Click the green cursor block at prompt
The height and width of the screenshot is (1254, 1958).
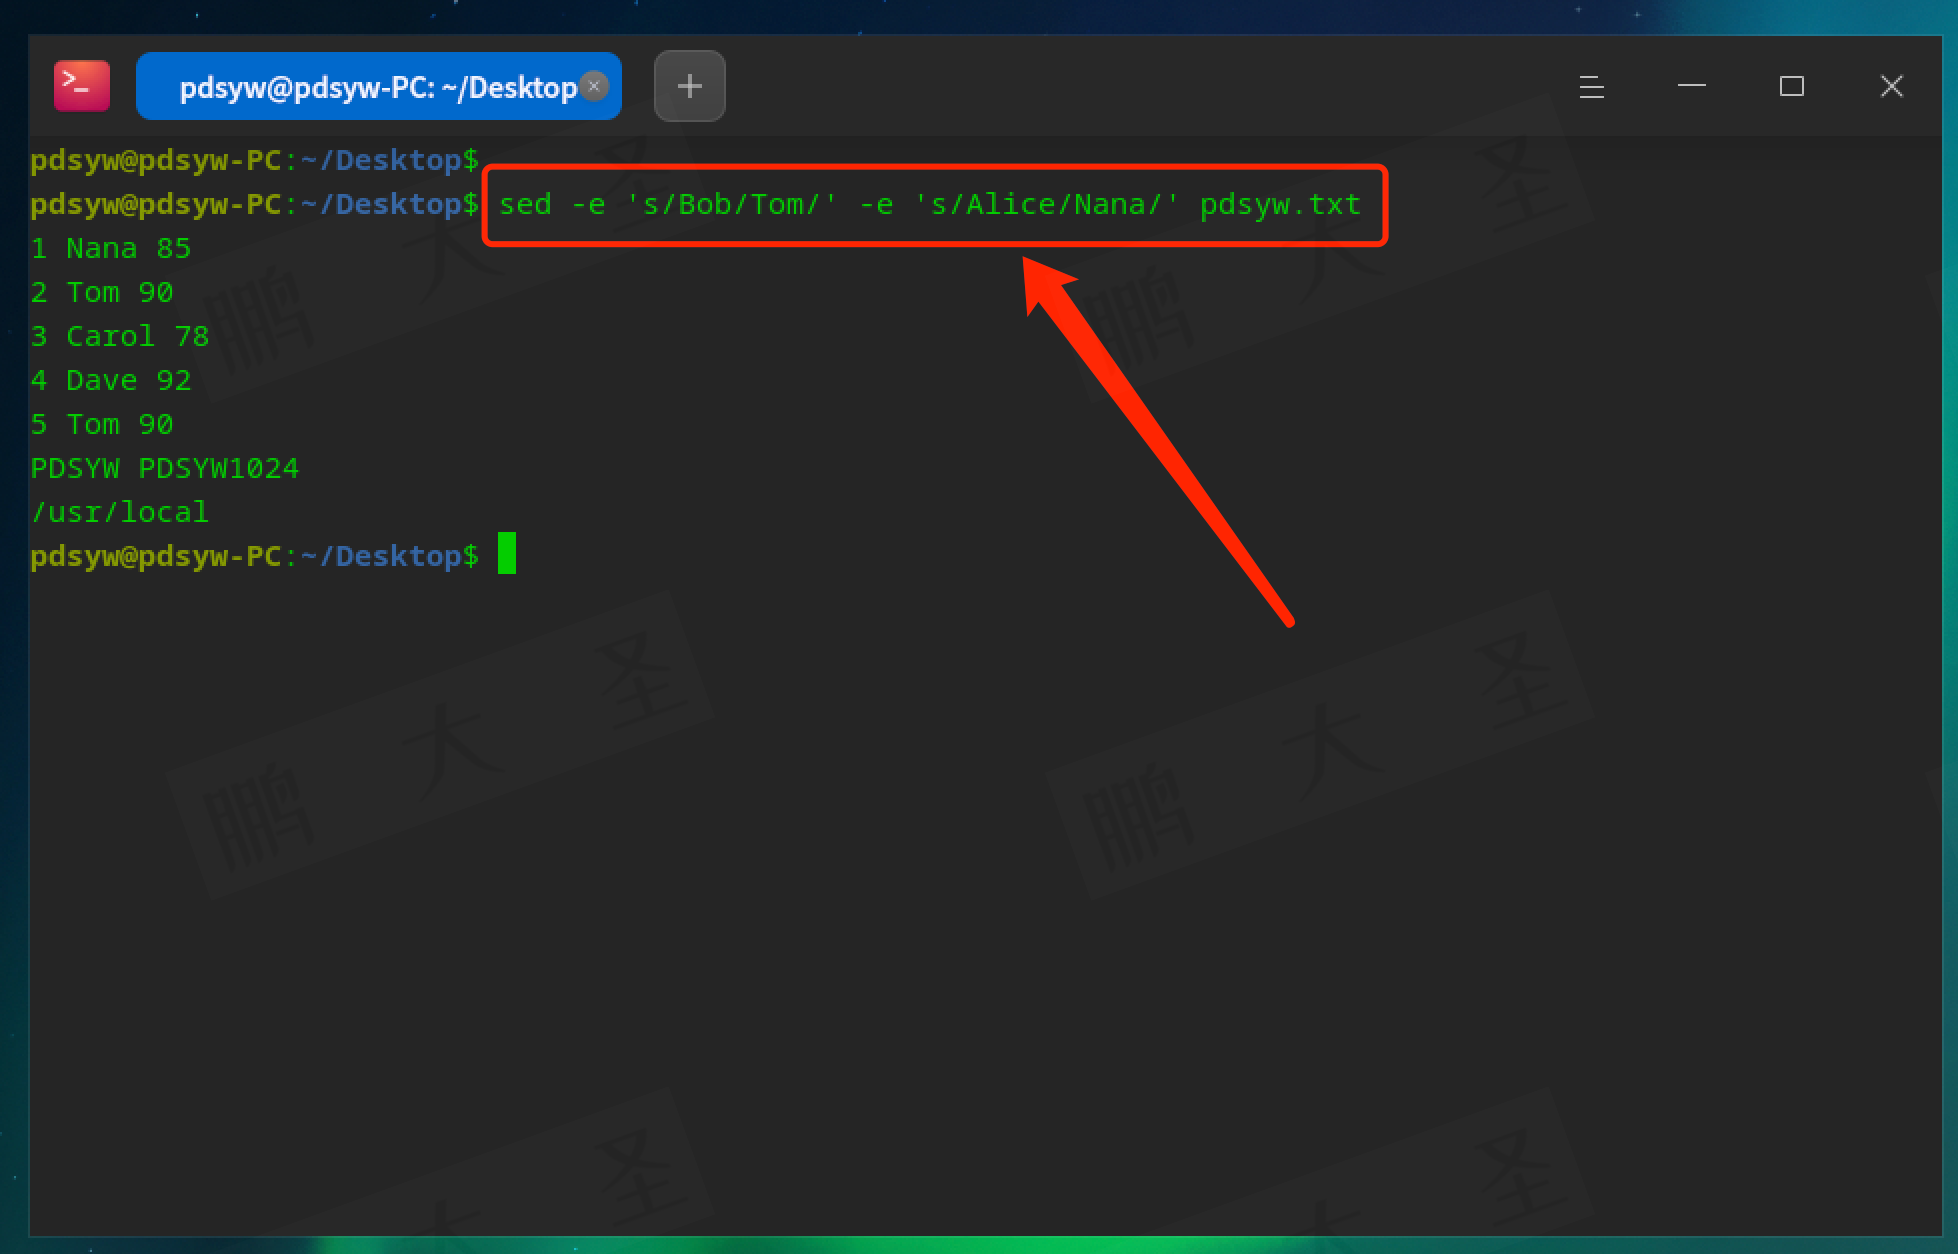(507, 554)
